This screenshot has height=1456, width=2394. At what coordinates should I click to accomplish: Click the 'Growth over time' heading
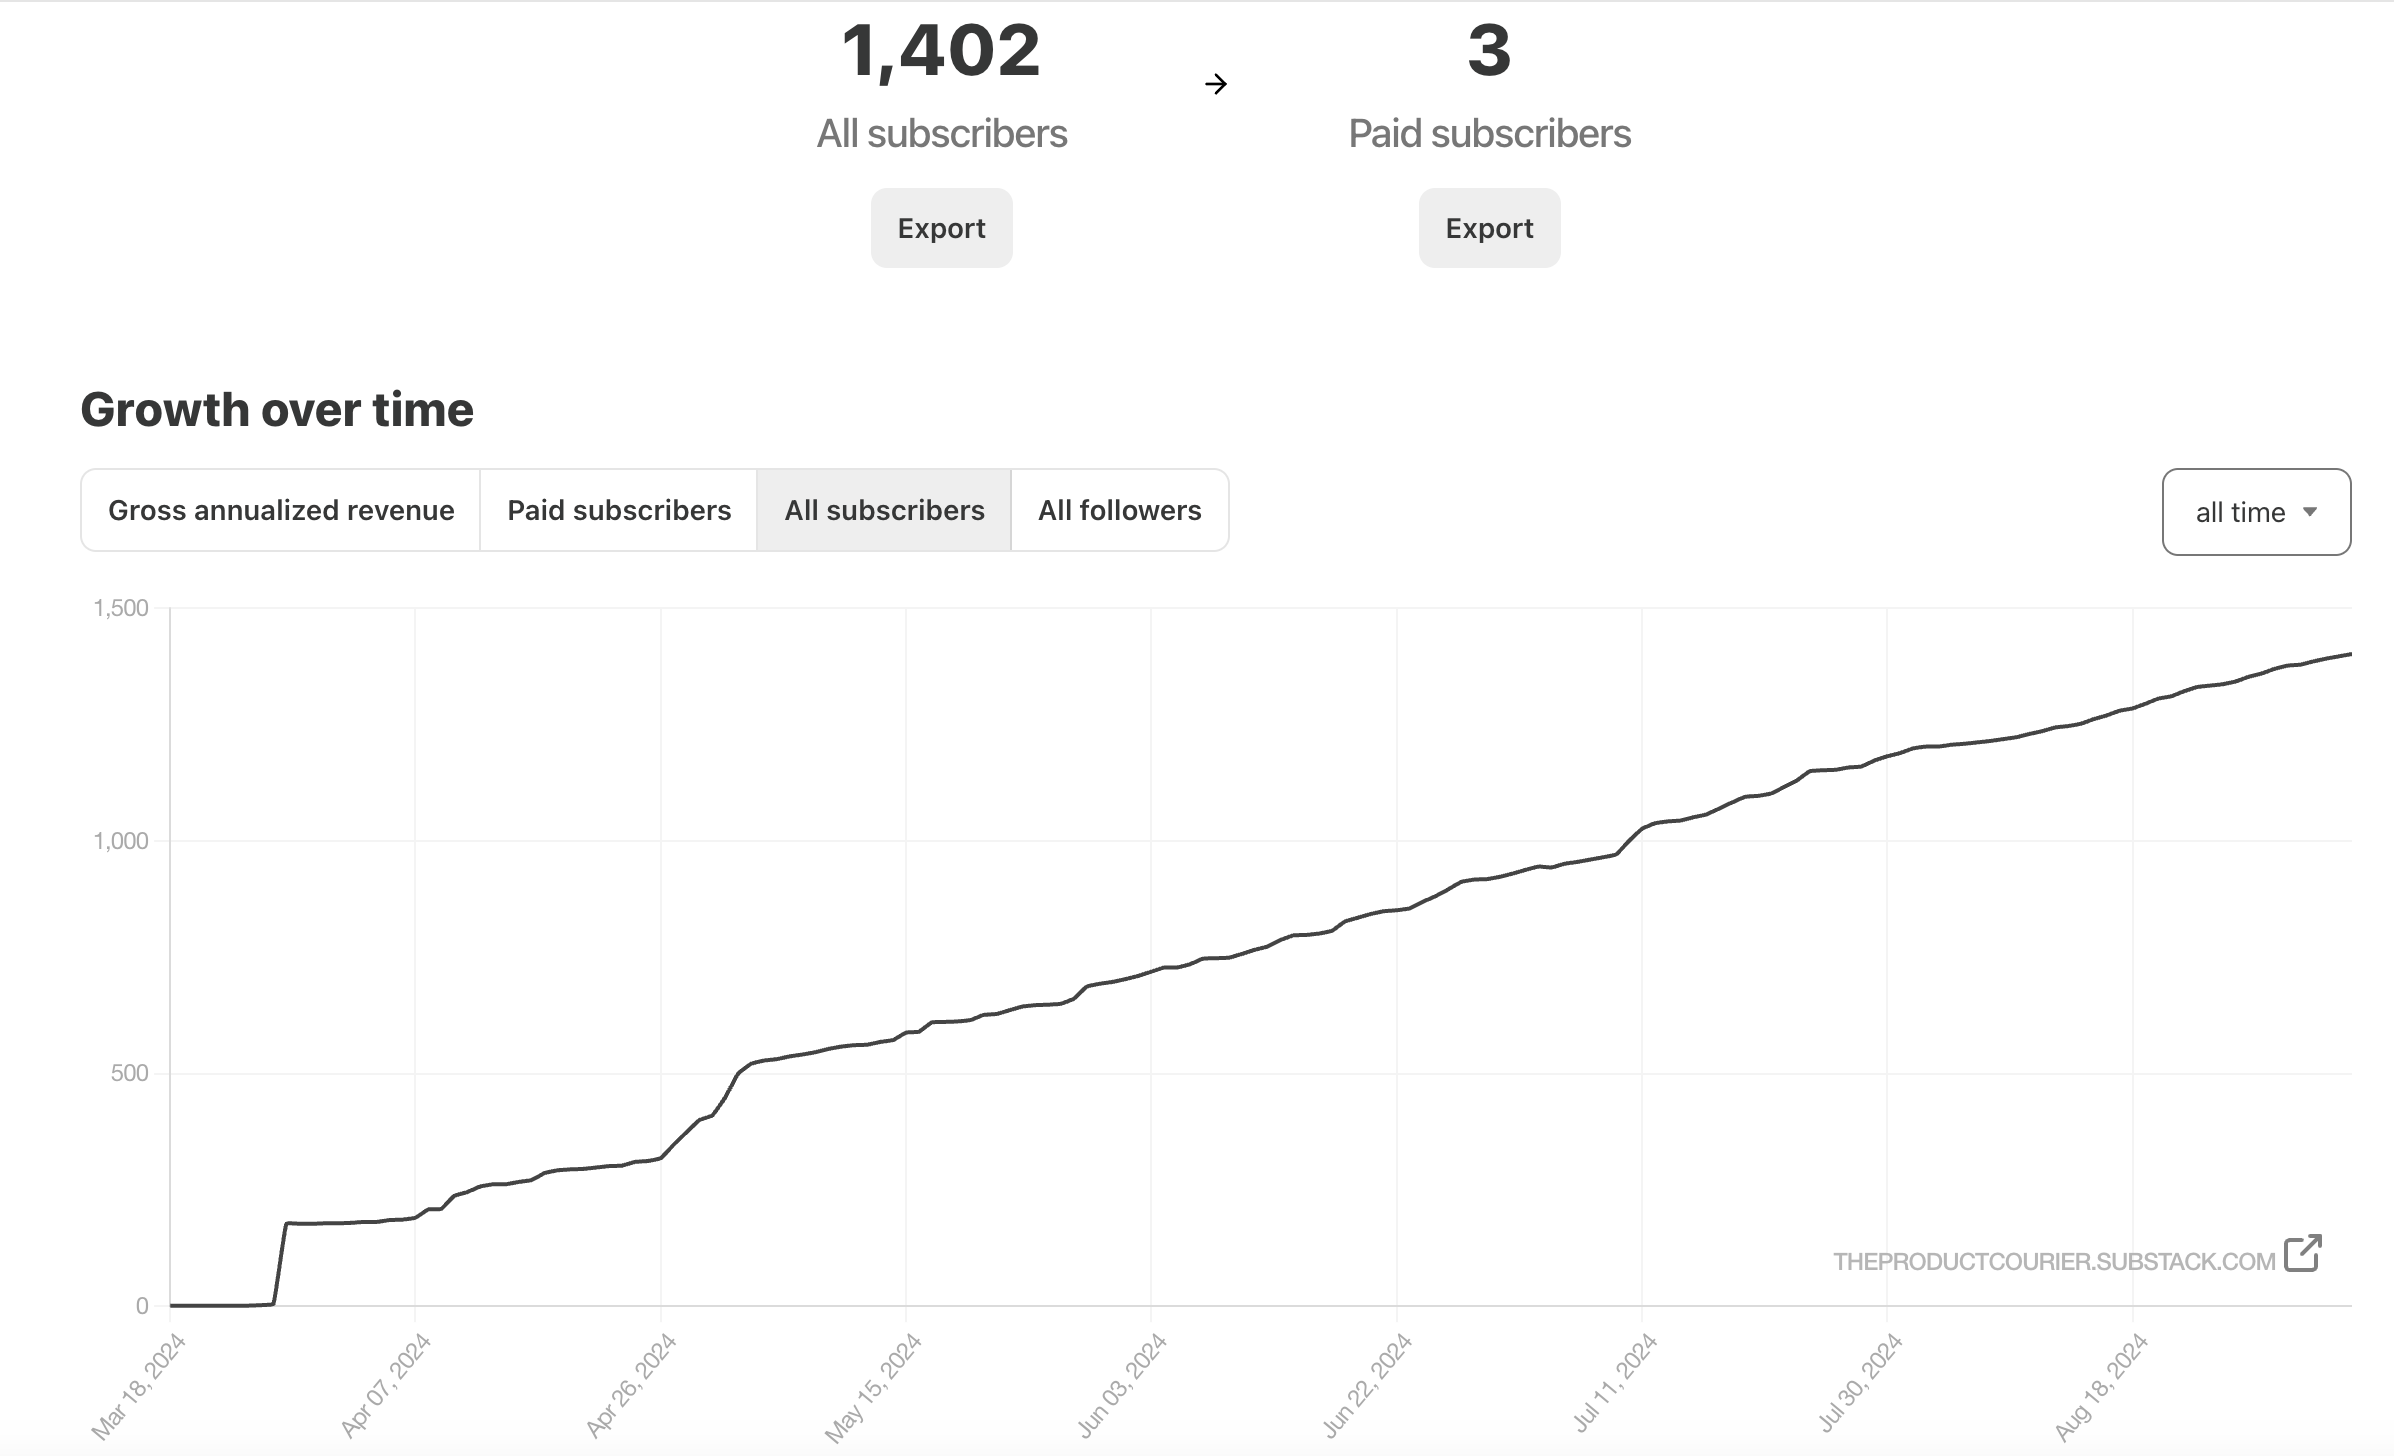click(x=278, y=409)
